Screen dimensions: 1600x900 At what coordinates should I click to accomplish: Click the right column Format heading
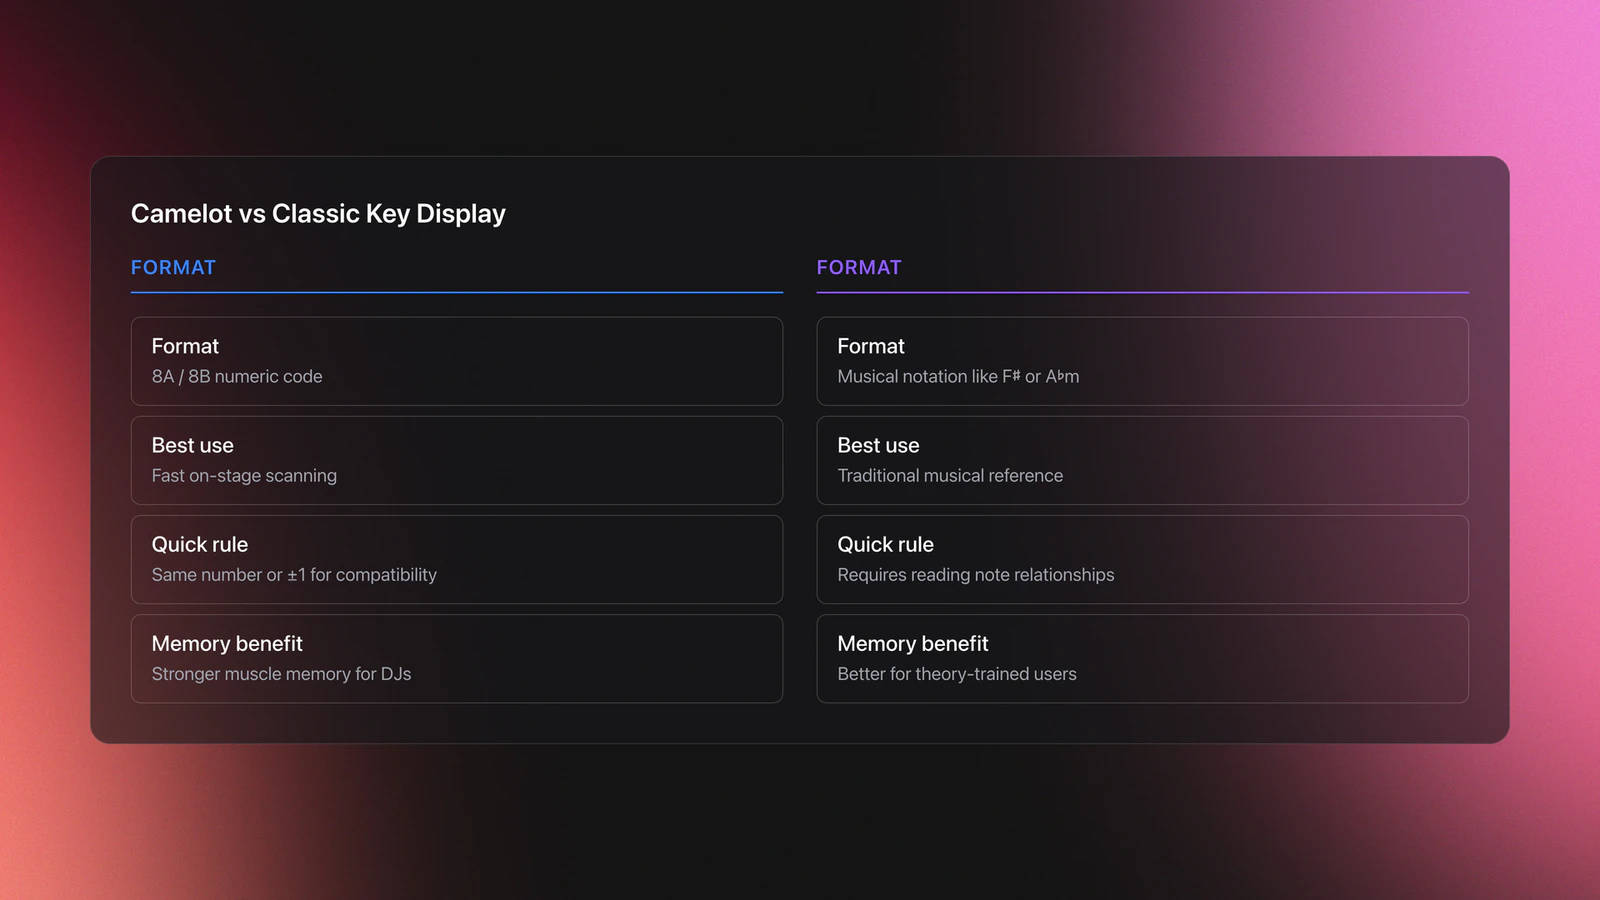pyautogui.click(x=871, y=346)
